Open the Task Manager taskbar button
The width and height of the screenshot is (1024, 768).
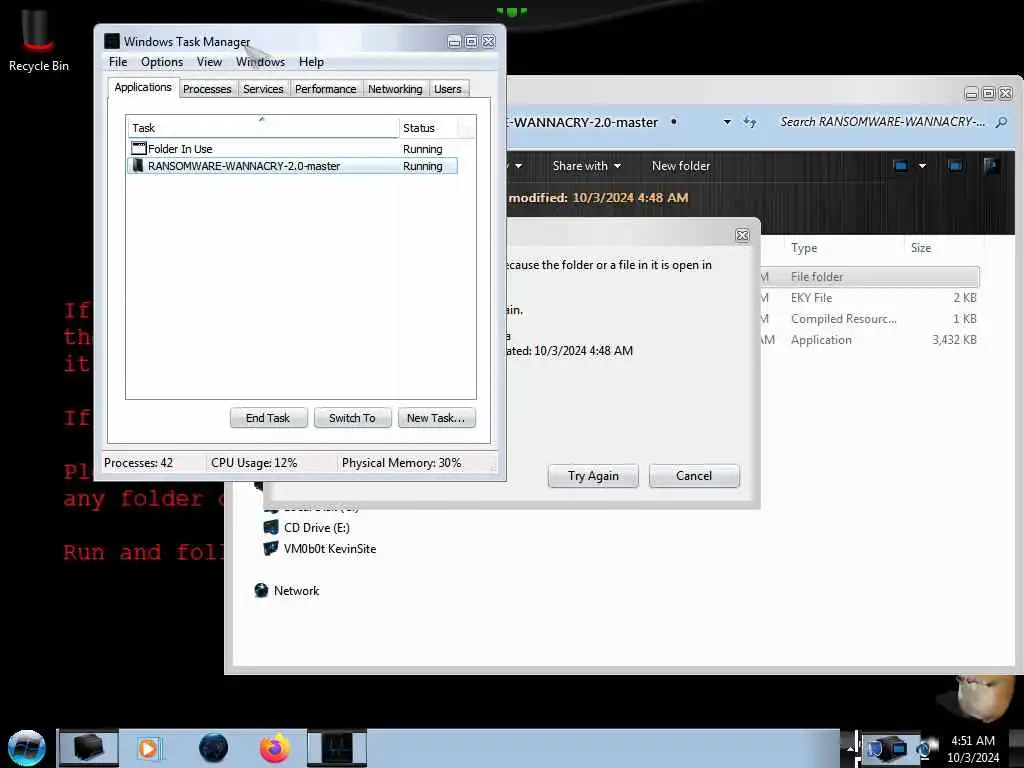[337, 748]
